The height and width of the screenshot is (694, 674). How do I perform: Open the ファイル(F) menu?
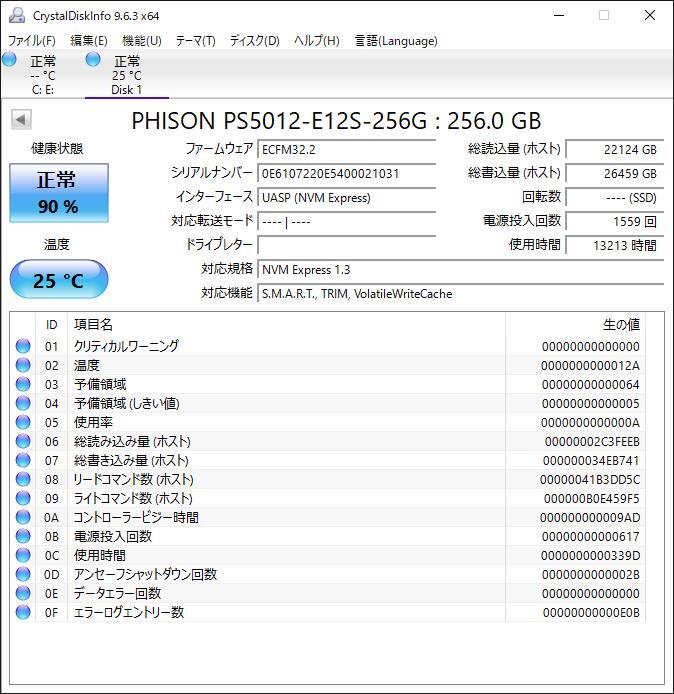click(x=32, y=41)
